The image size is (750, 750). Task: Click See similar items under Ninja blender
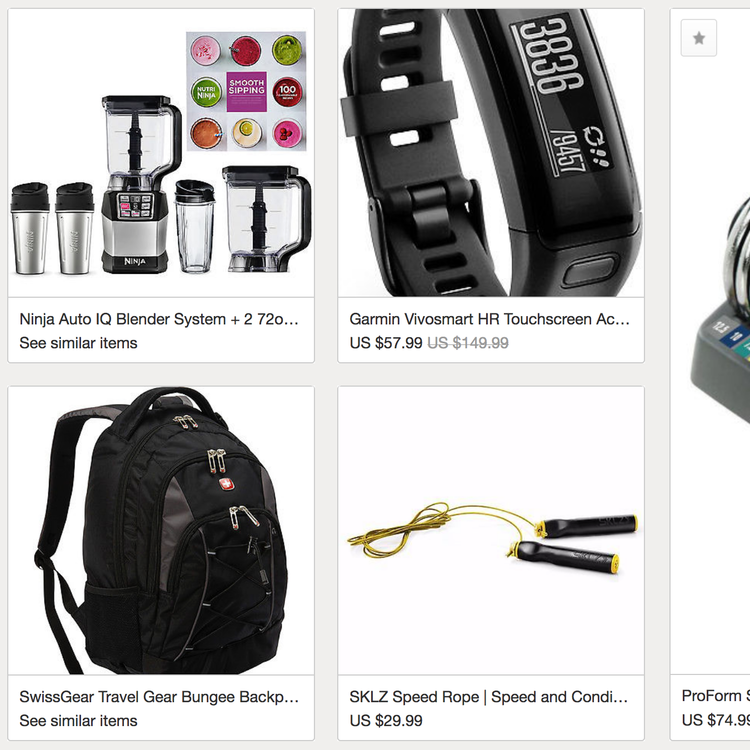pyautogui.click(x=78, y=343)
